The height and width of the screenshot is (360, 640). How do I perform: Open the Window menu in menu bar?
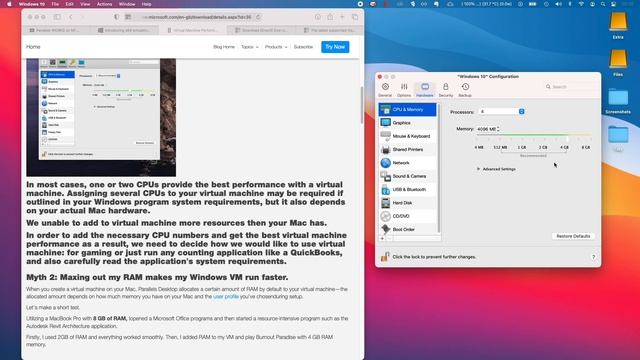pos(127,4)
